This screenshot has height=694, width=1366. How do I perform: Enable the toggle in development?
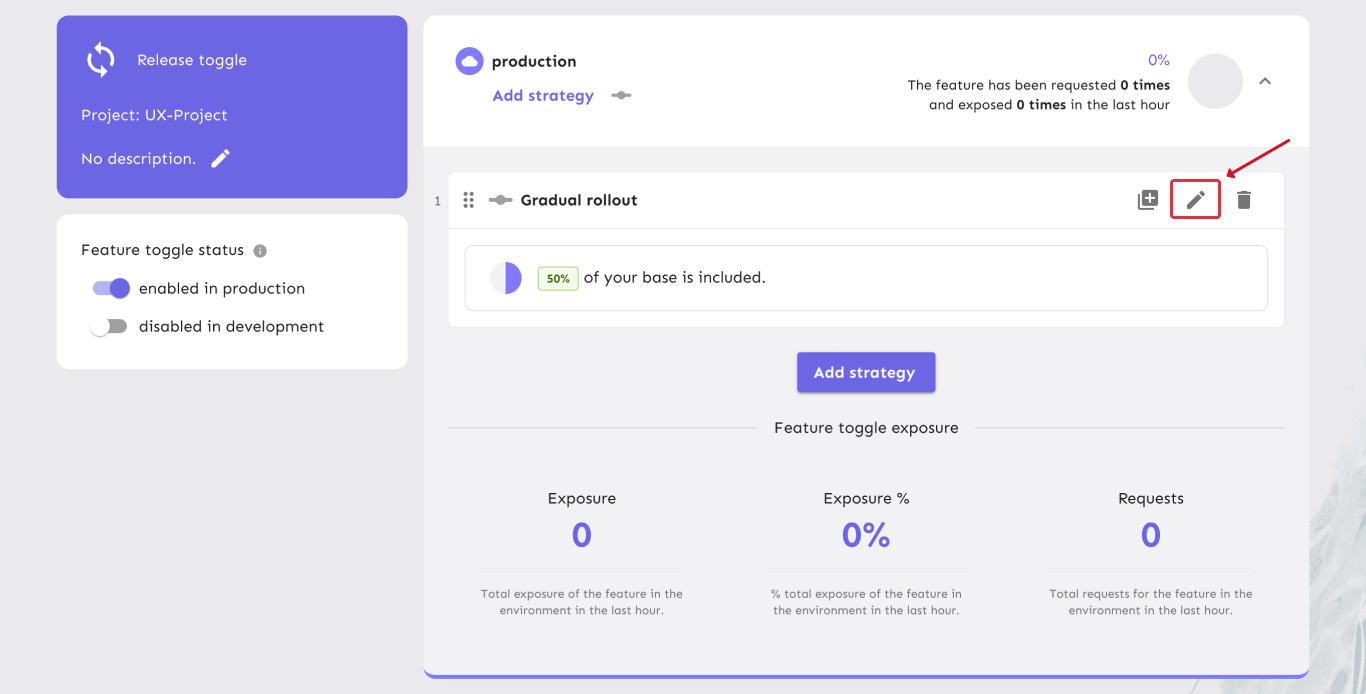109,326
